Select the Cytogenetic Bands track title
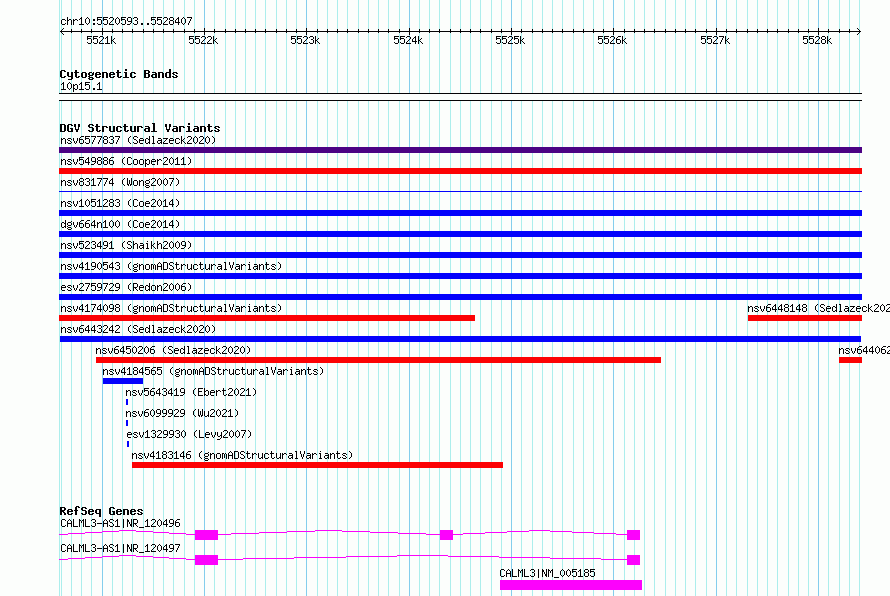The height and width of the screenshot is (596, 890). point(119,74)
